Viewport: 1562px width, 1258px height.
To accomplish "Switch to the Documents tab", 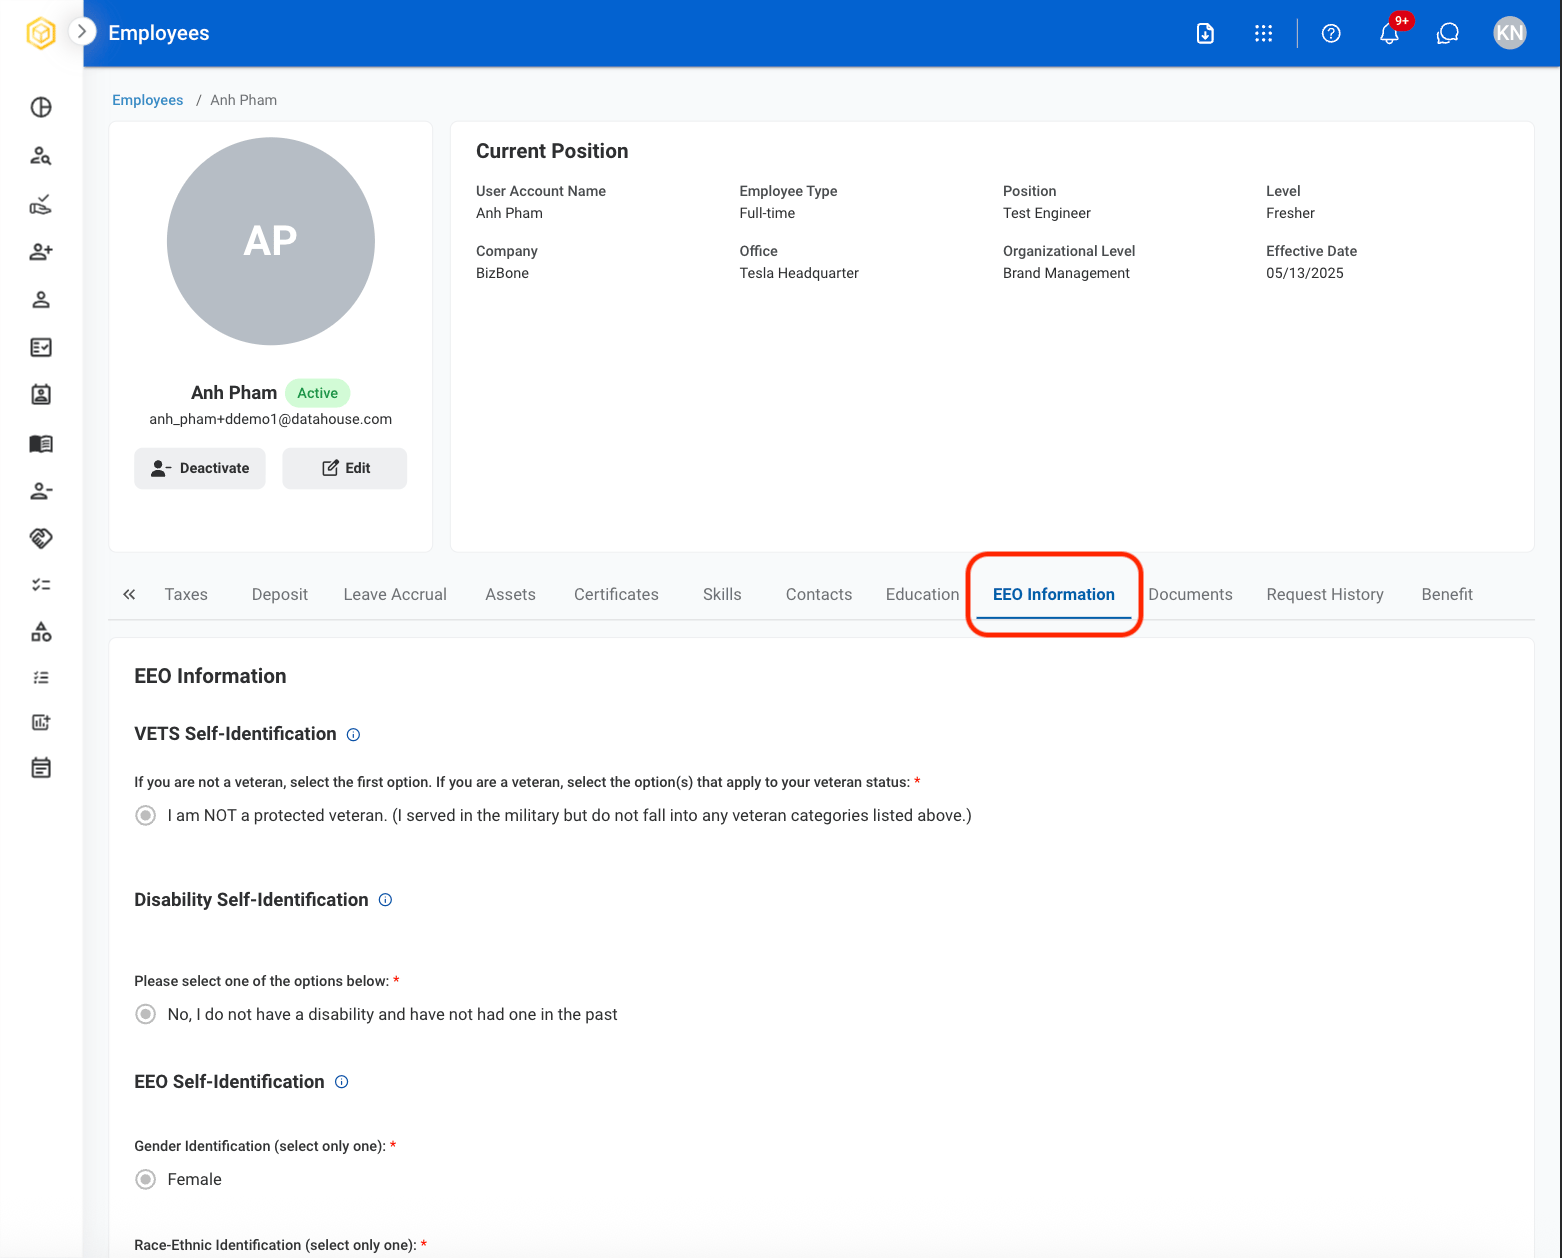I will click(1190, 594).
